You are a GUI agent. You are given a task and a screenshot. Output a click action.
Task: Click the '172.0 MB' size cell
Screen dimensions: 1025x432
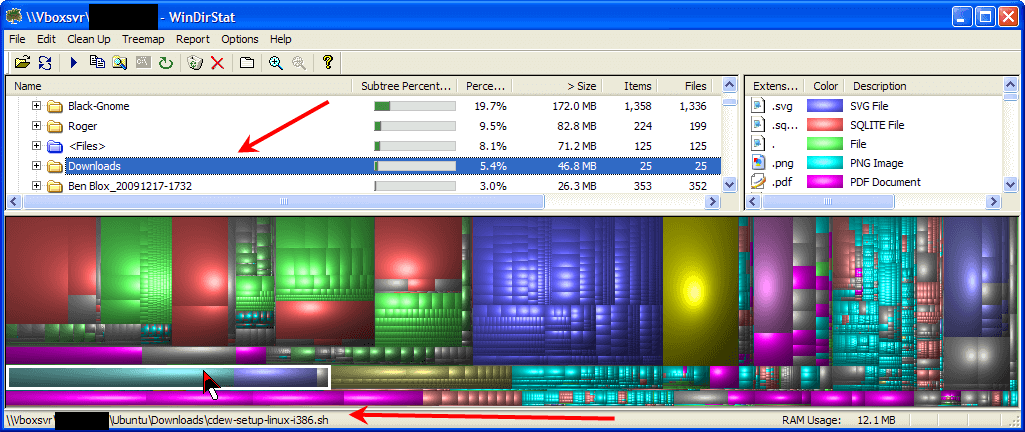click(575, 106)
